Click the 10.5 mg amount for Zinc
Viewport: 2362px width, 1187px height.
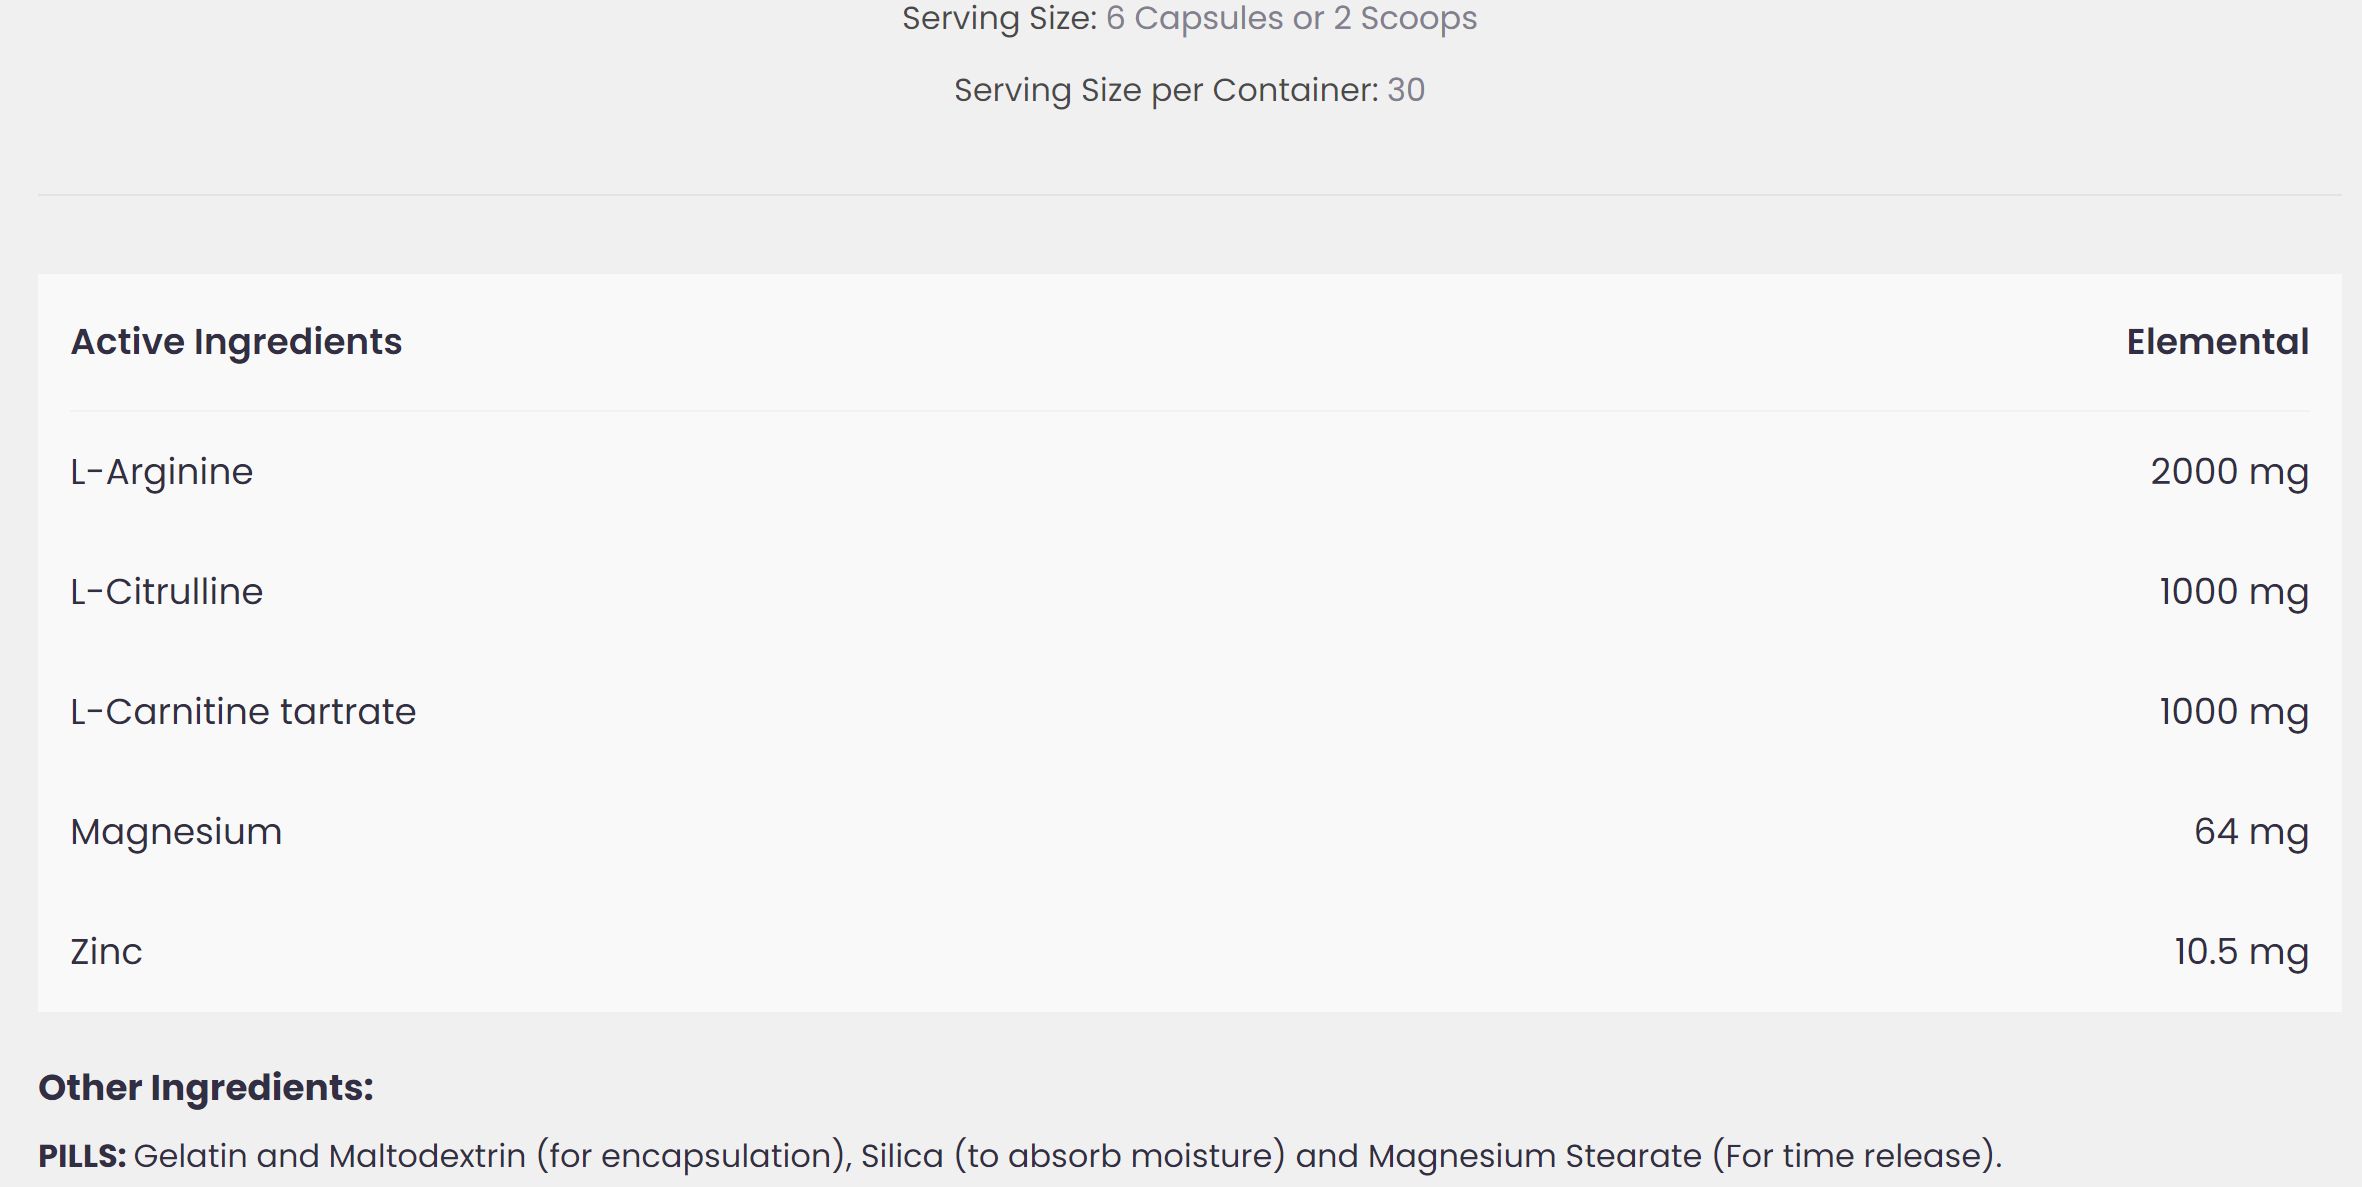point(2241,952)
